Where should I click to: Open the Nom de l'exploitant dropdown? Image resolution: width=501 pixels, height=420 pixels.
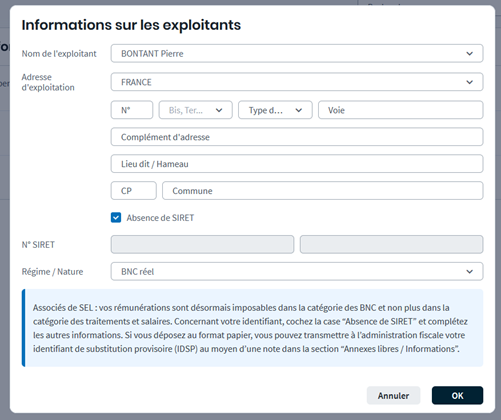(297, 53)
